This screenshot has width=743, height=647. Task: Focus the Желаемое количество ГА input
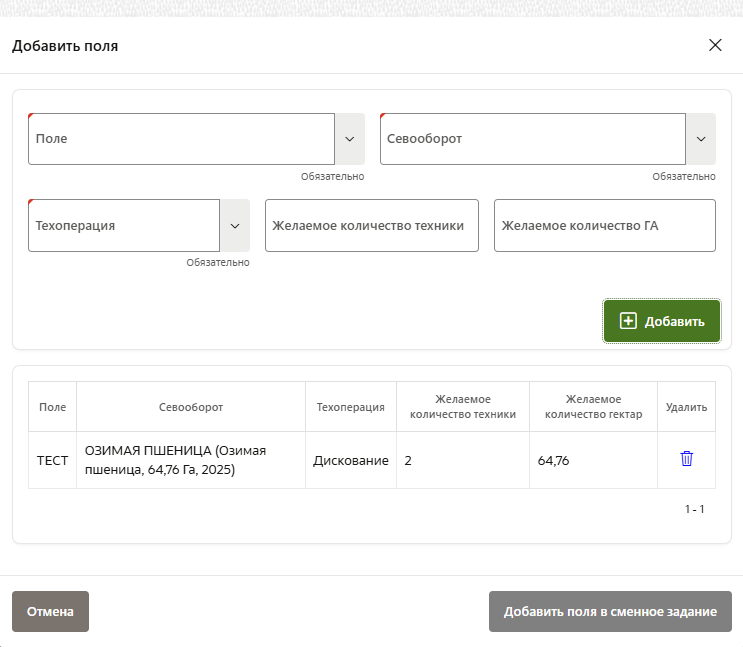(x=604, y=225)
